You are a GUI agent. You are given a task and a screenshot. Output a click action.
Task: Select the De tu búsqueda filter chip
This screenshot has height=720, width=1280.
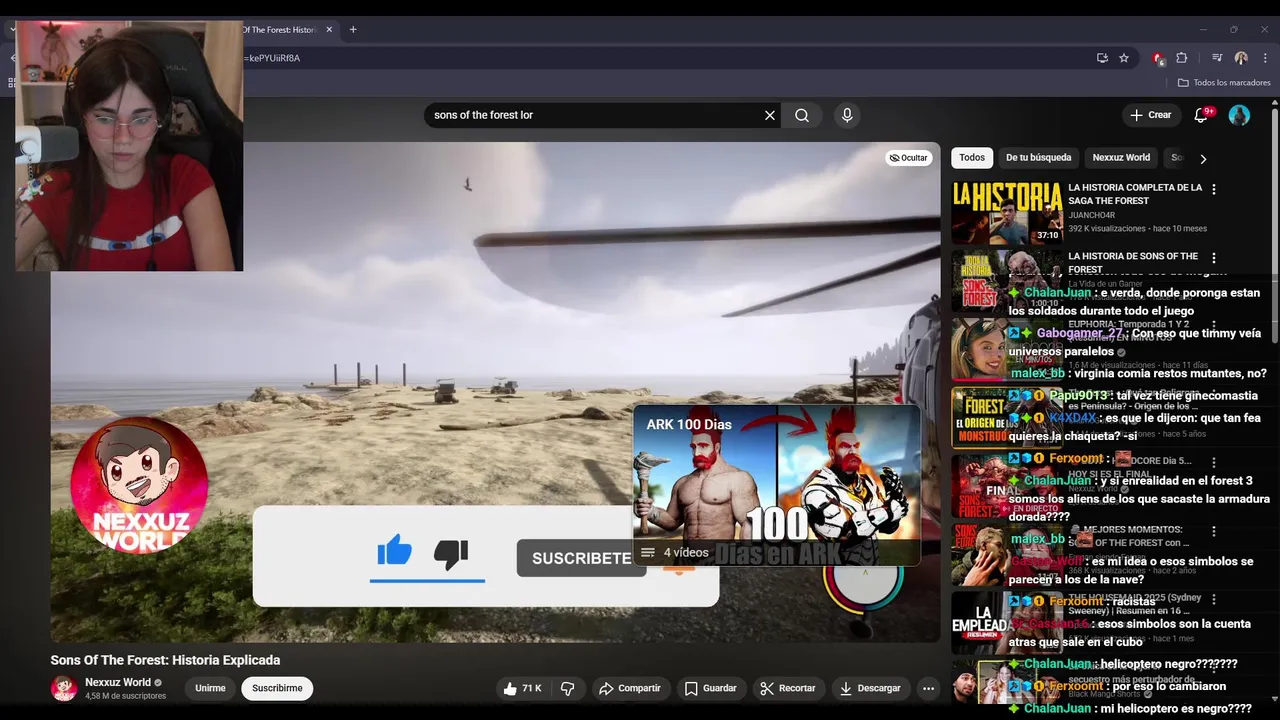click(x=1038, y=158)
